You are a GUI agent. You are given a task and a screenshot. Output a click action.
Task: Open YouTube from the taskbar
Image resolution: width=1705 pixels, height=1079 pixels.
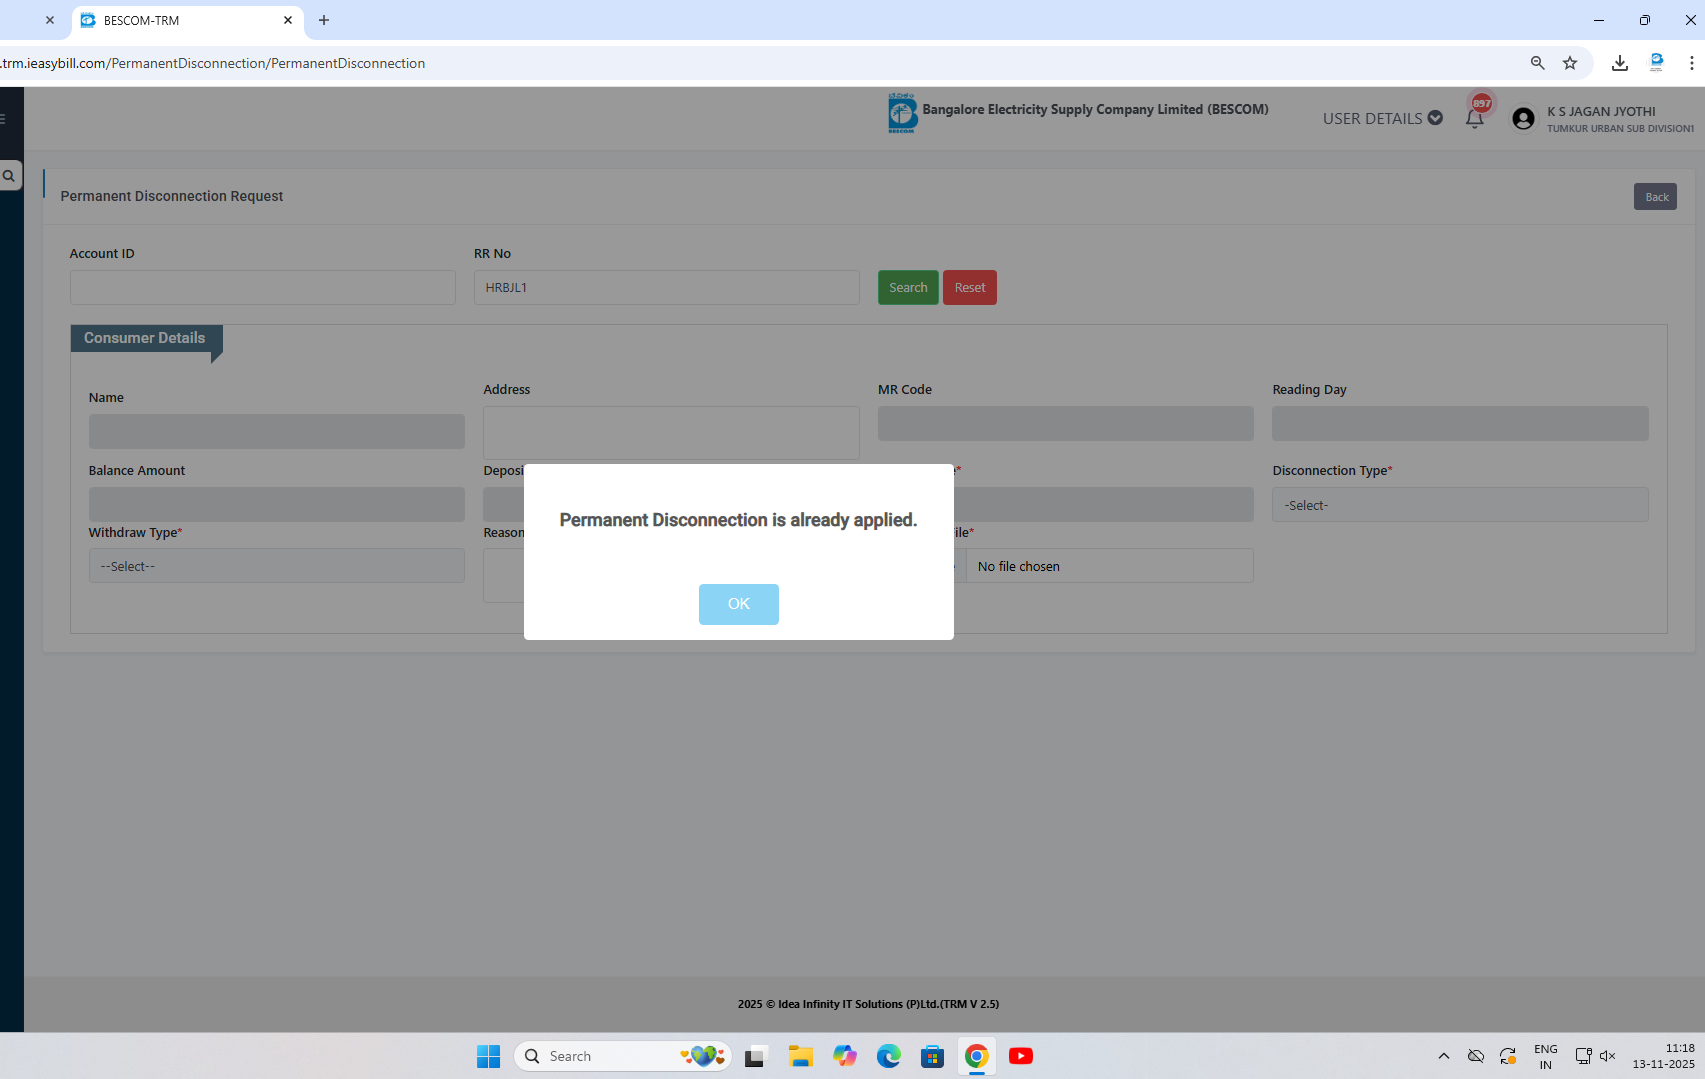click(1021, 1056)
